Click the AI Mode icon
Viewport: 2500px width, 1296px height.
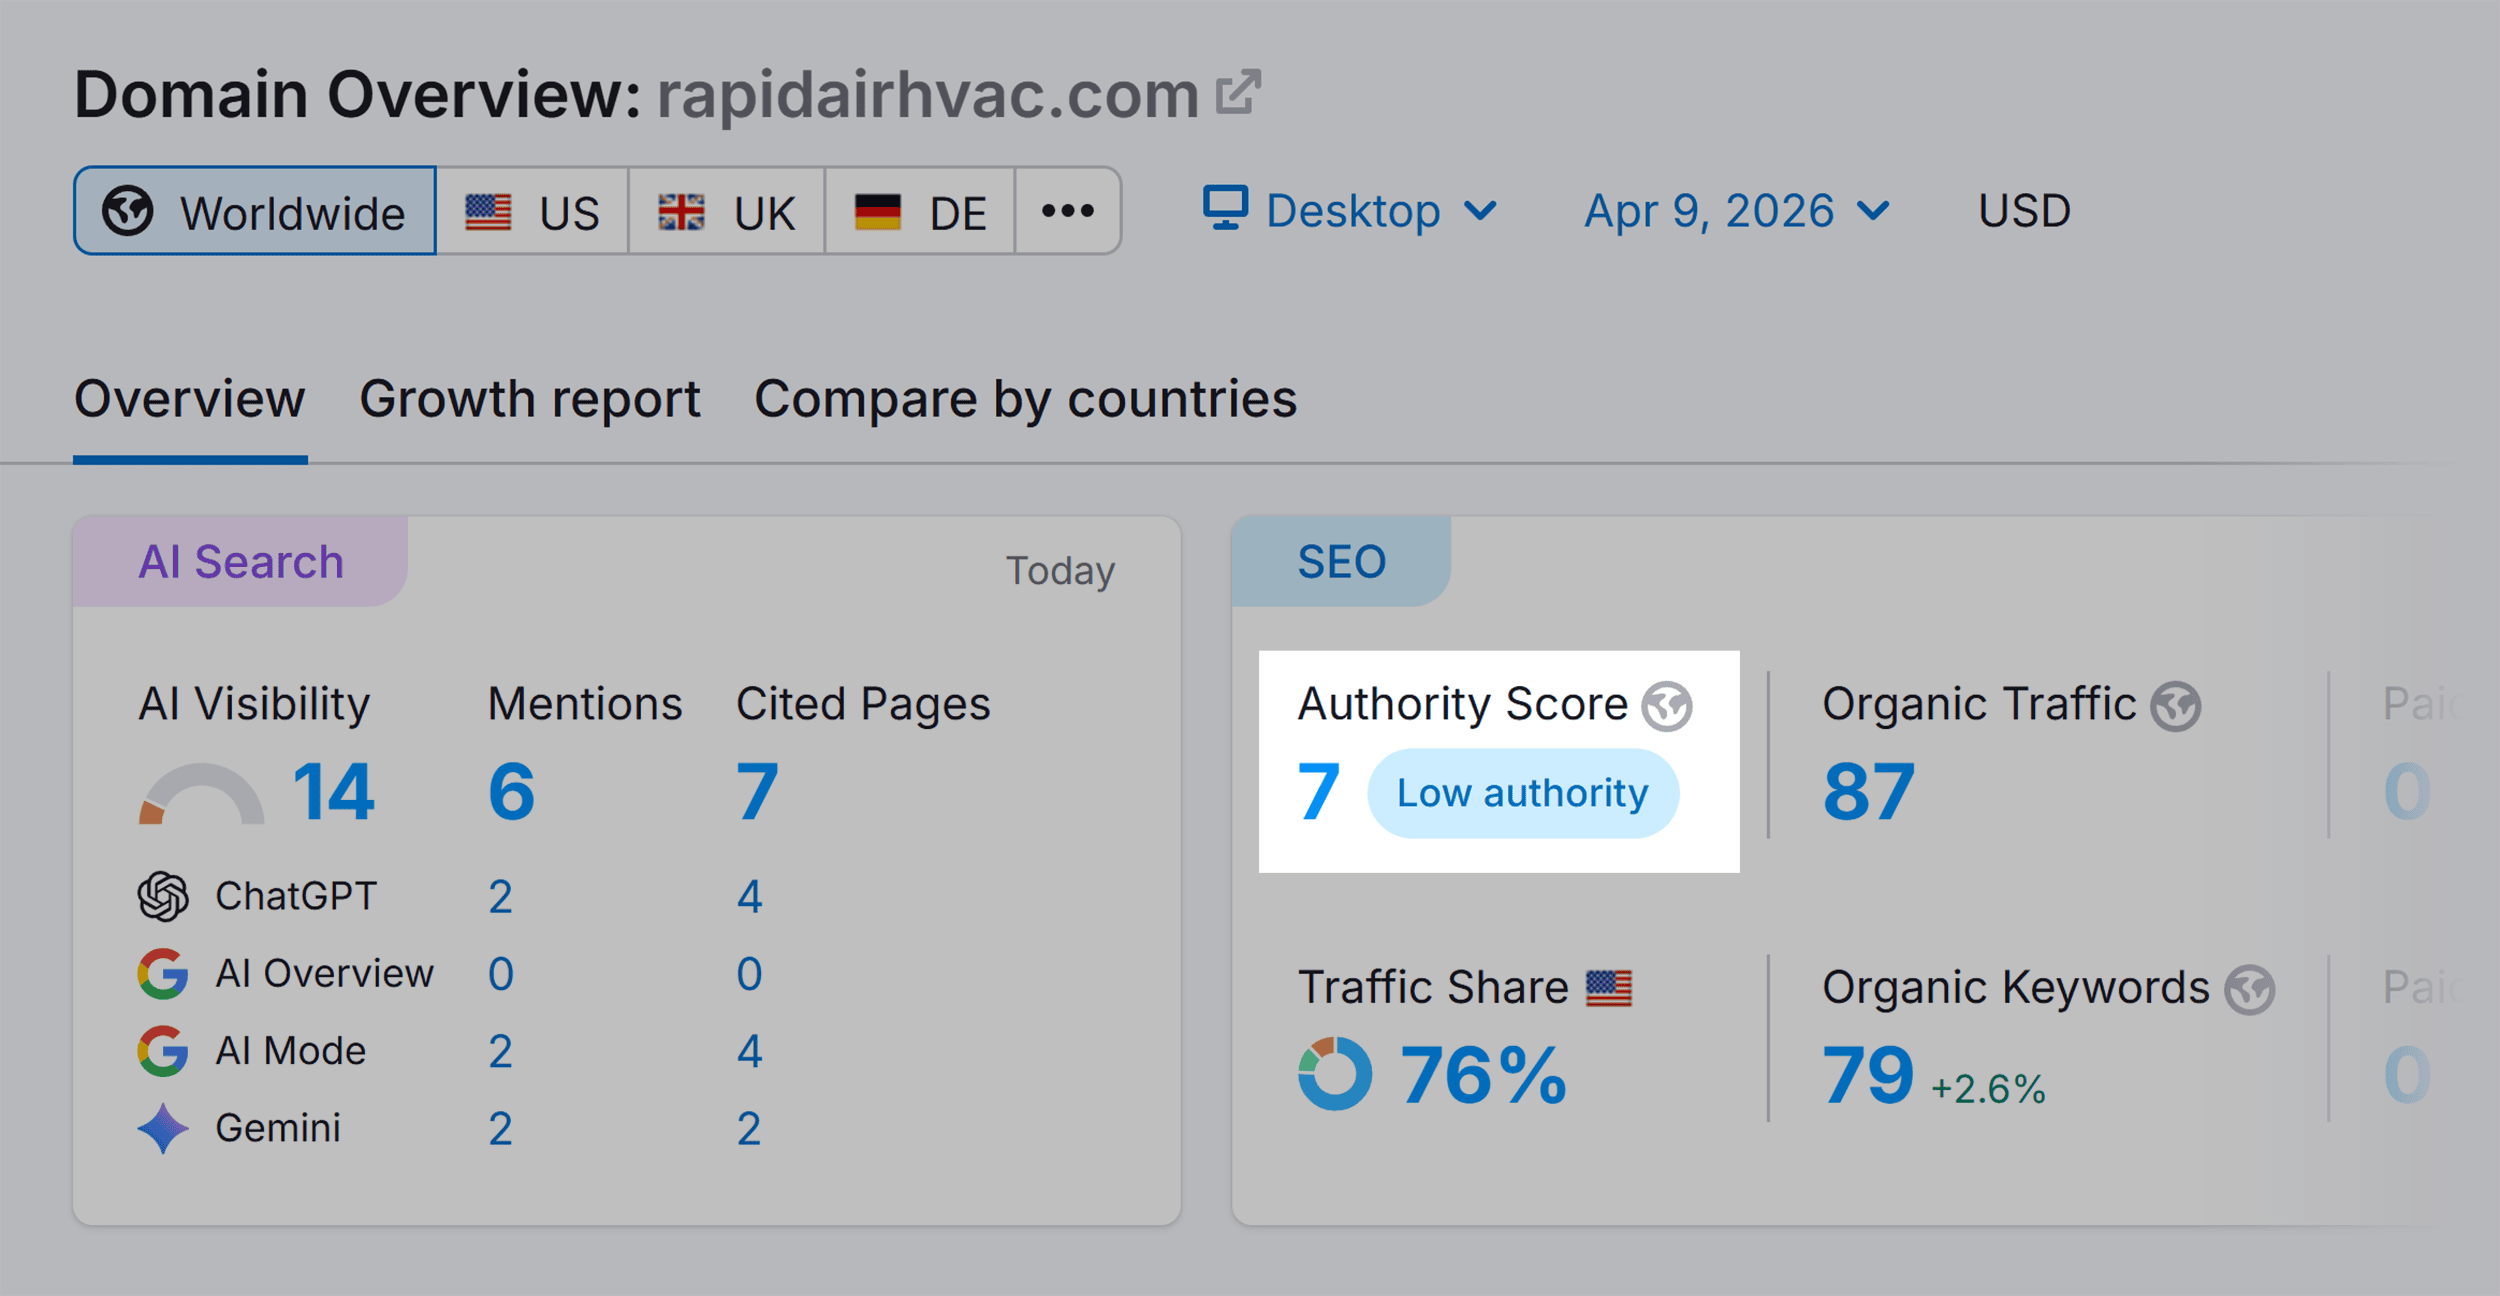[163, 1049]
